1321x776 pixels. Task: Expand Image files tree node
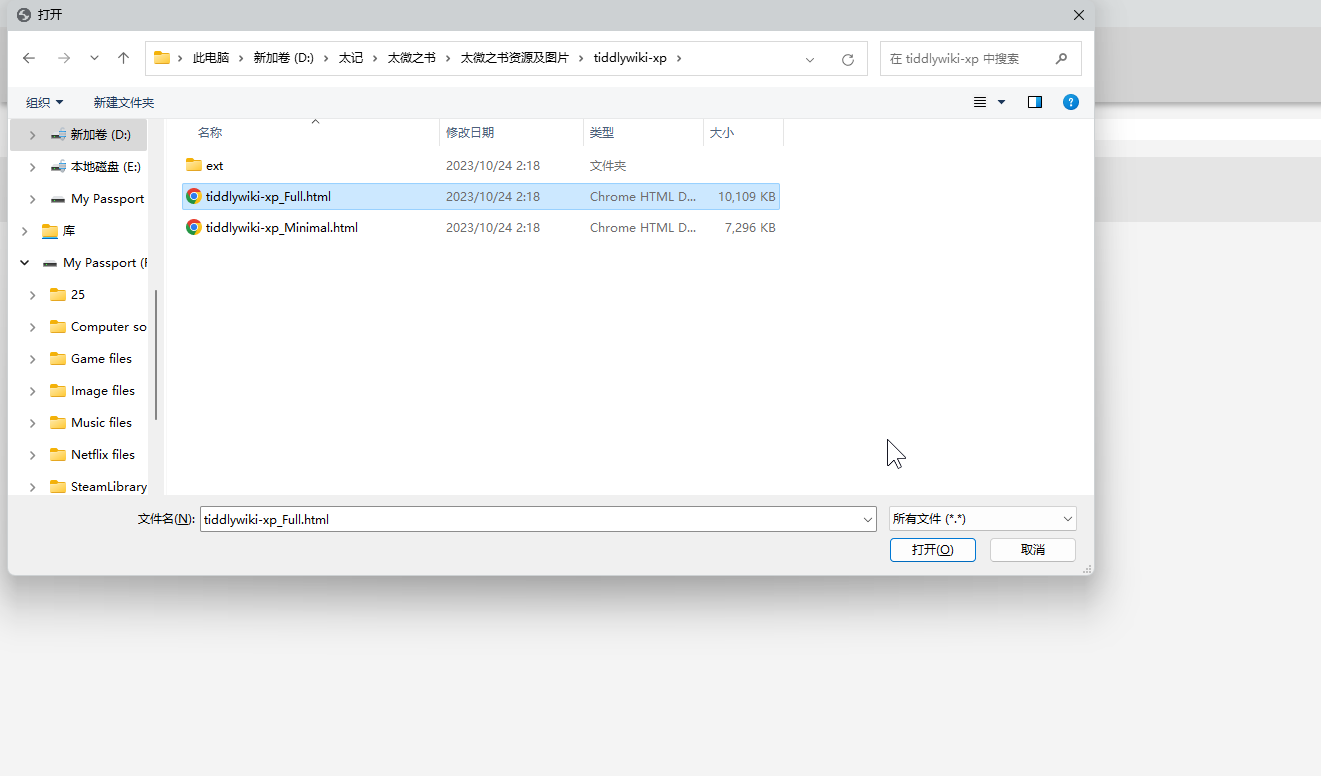(33, 391)
